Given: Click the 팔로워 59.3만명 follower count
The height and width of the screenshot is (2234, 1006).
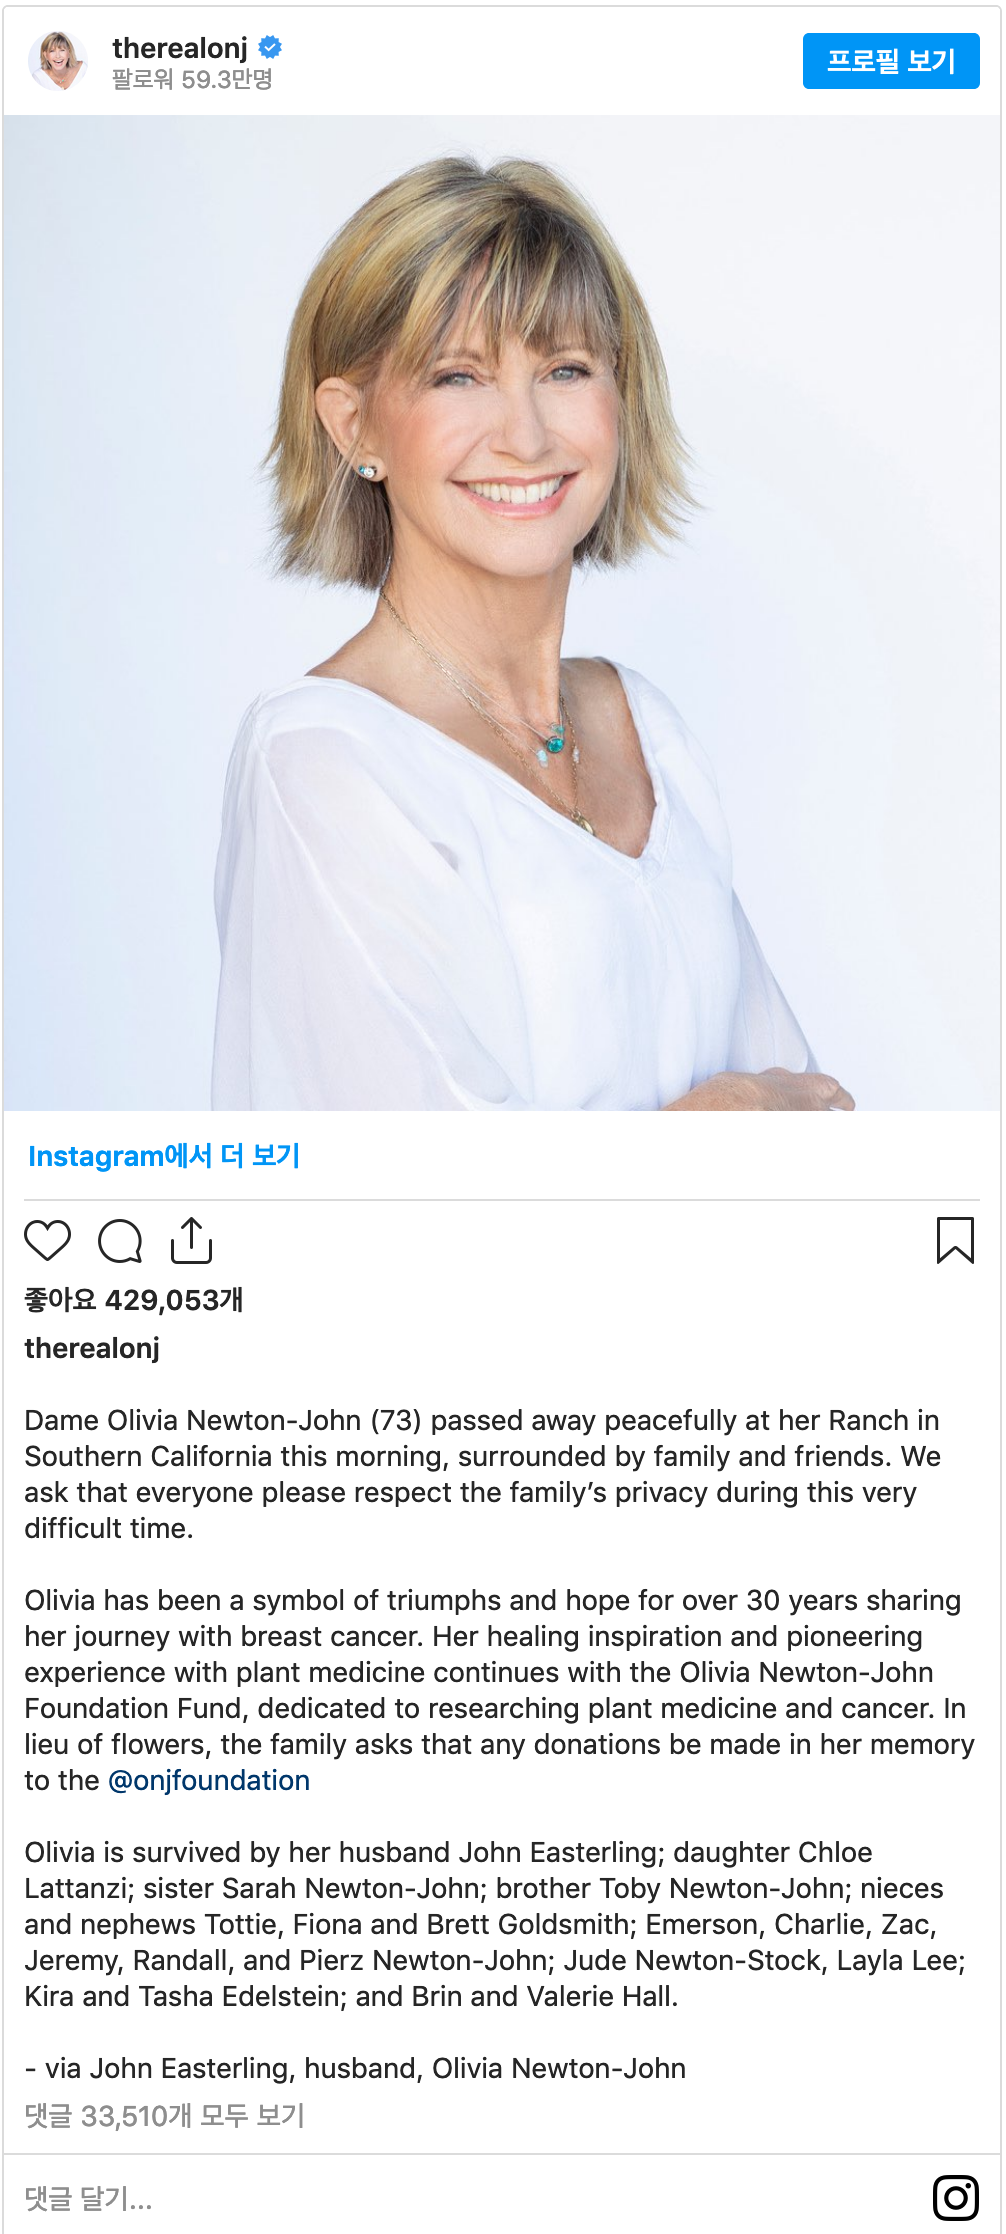Looking at the screenshot, I should 192,79.
